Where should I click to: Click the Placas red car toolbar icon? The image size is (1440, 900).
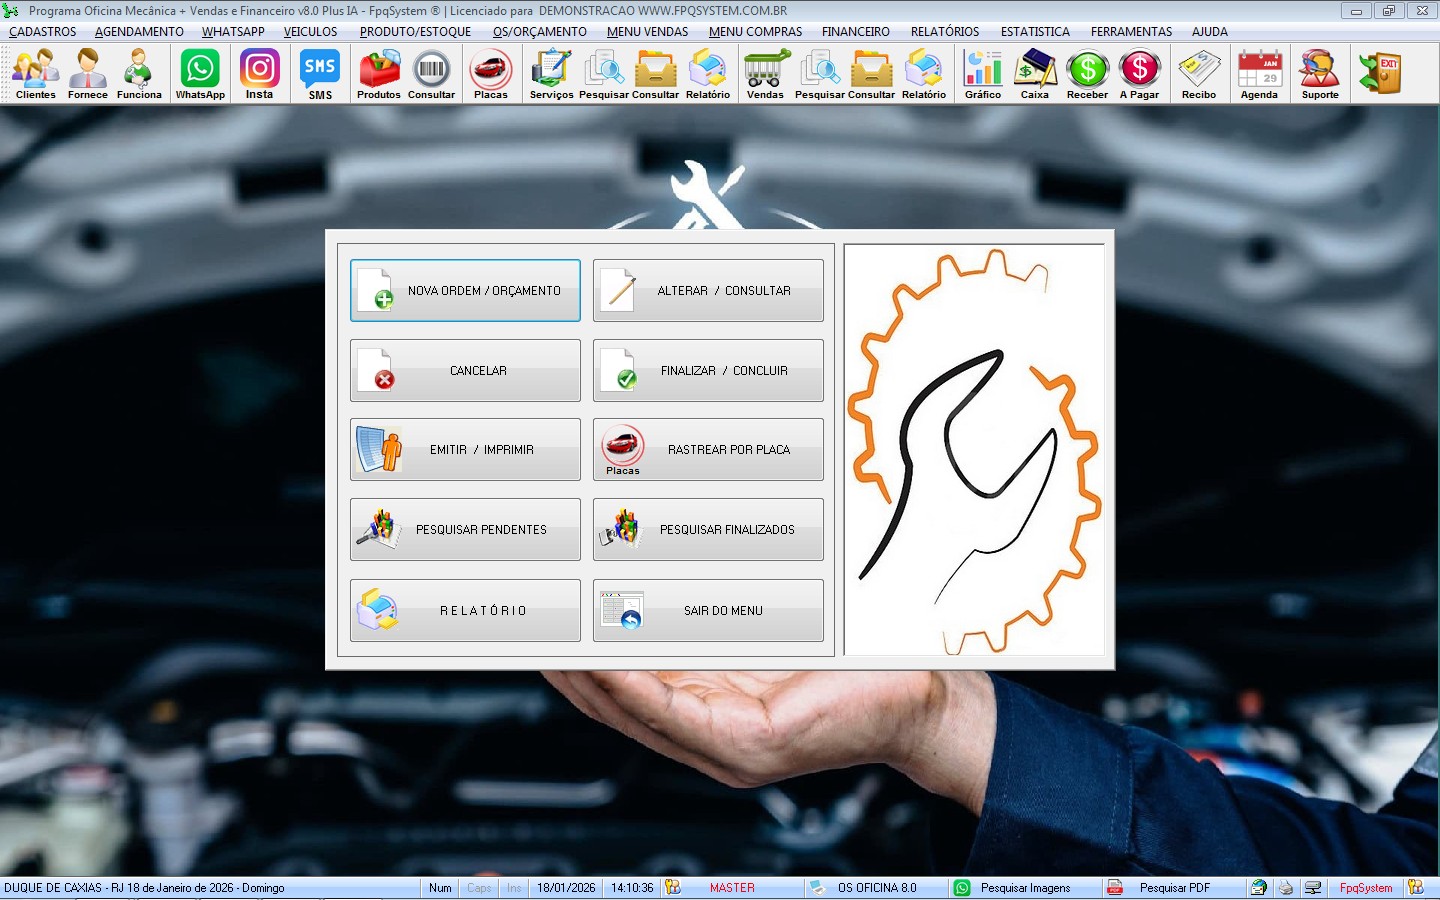point(490,74)
